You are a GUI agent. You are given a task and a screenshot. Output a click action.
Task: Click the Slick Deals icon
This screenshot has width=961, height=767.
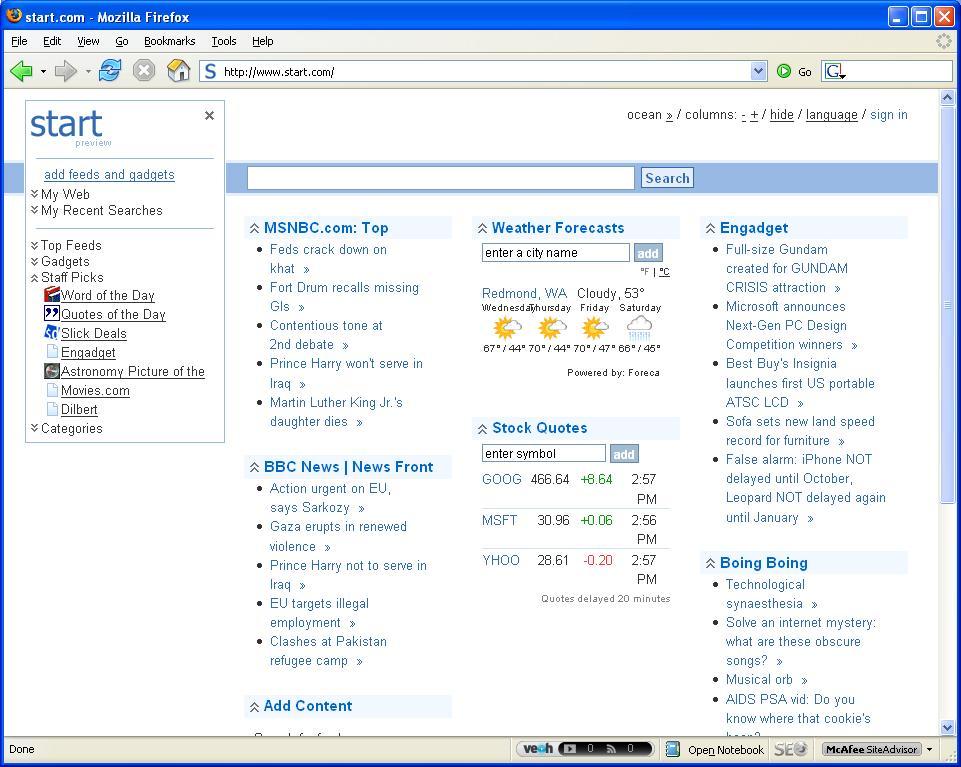[x=52, y=332]
